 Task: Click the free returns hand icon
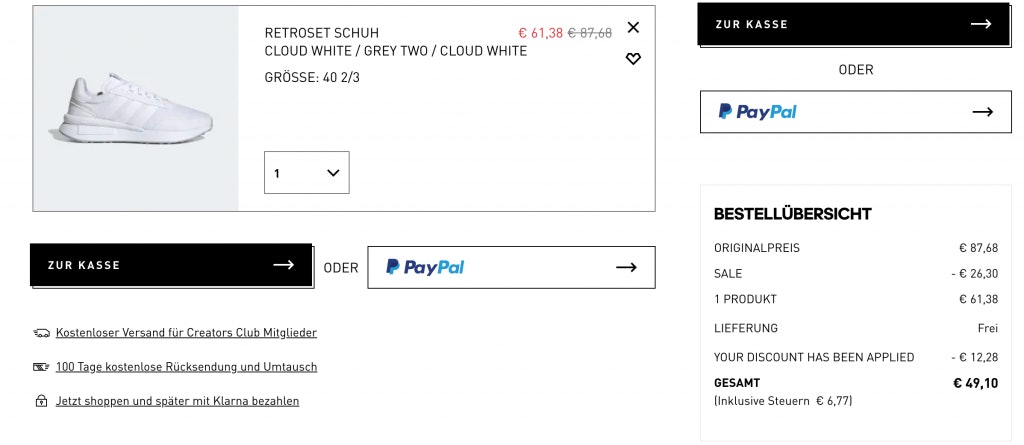coord(41,367)
